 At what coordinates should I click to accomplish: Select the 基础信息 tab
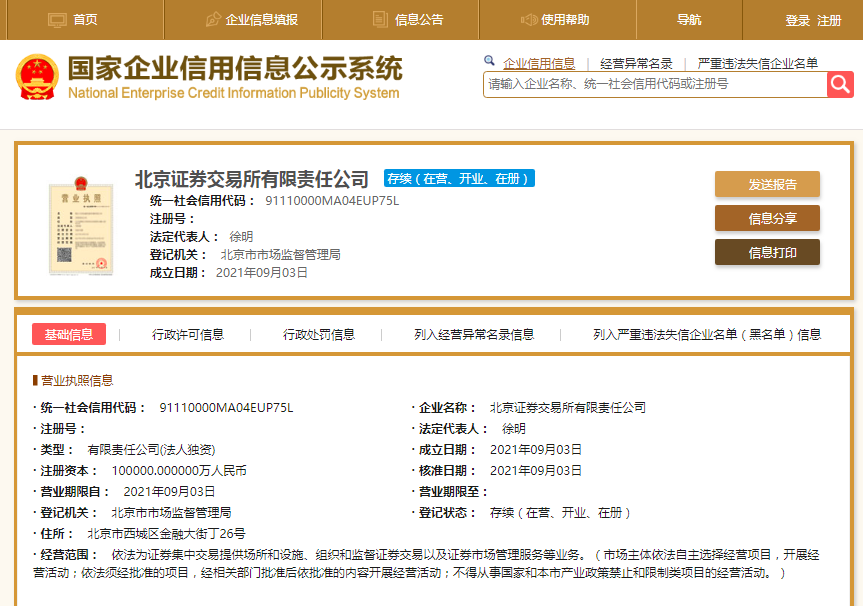(69, 334)
